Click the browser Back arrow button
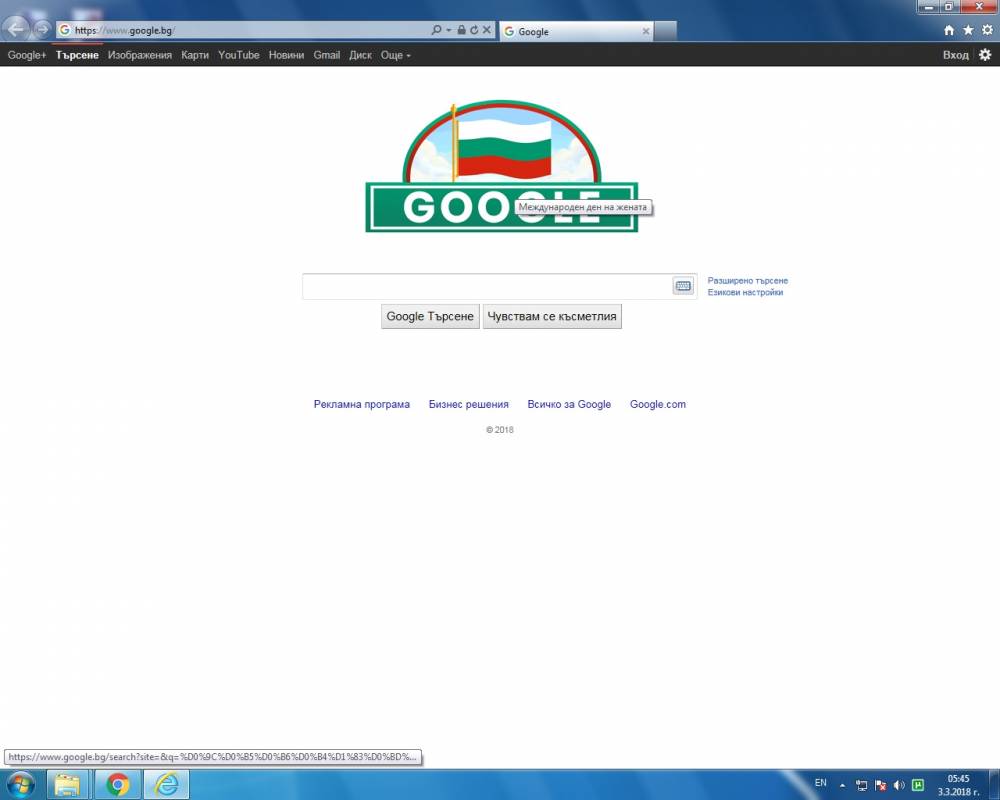Image resolution: width=1000 pixels, height=800 pixels. point(15,29)
